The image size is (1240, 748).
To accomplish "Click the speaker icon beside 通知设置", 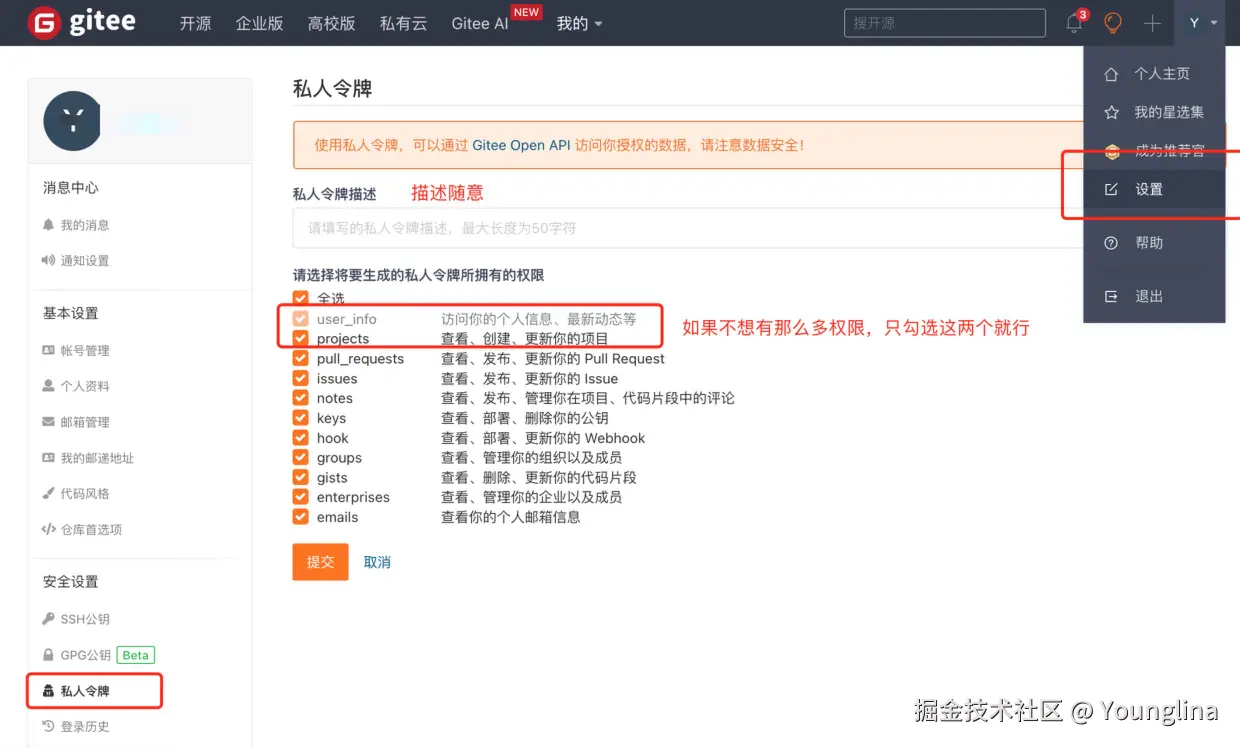I will point(48,260).
